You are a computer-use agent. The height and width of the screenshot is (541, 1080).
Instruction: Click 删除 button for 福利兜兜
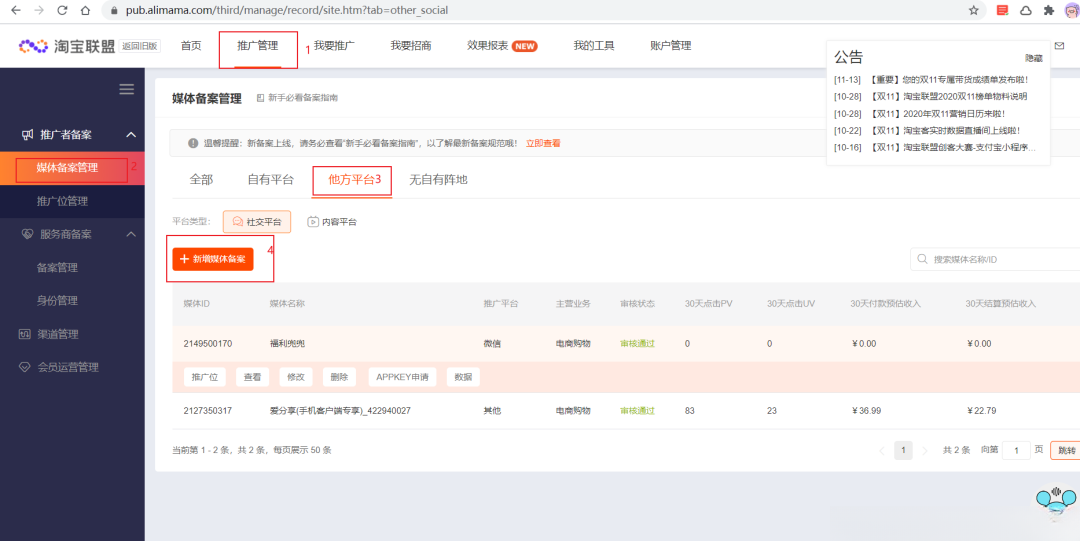(x=339, y=377)
